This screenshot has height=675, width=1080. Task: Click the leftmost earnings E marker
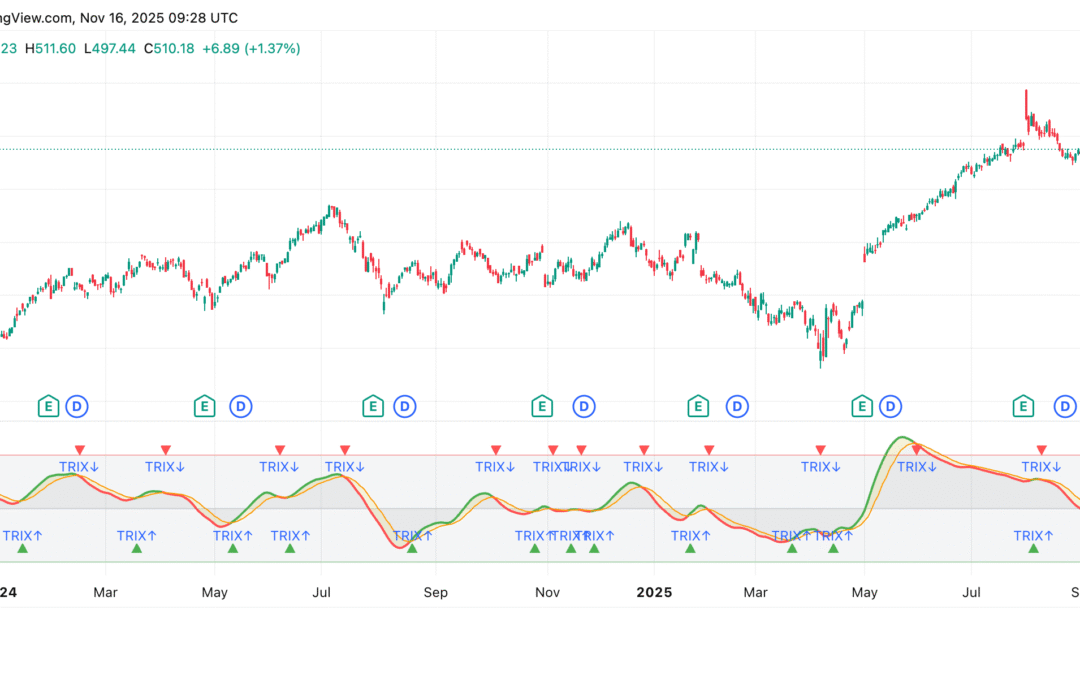[48, 406]
